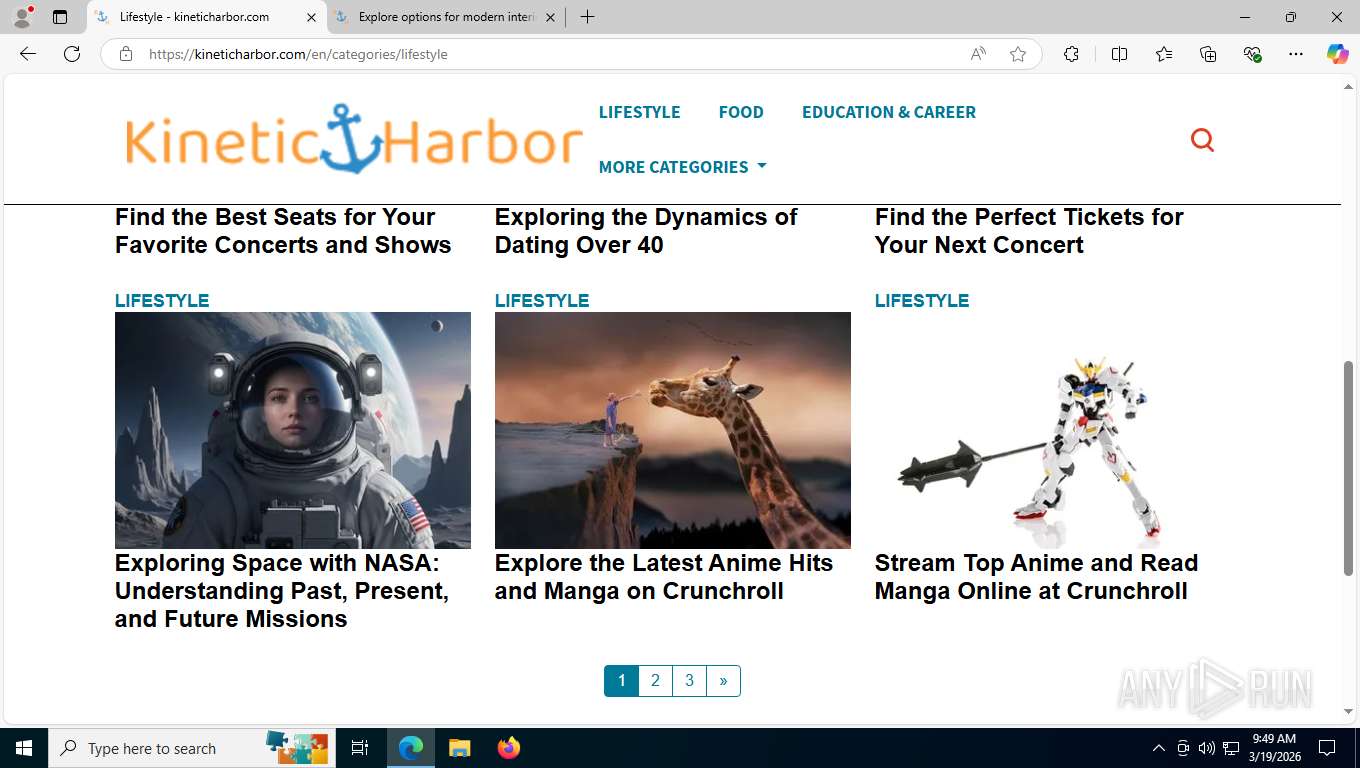
Task: Open Task View on the taskbar
Action: (360, 748)
